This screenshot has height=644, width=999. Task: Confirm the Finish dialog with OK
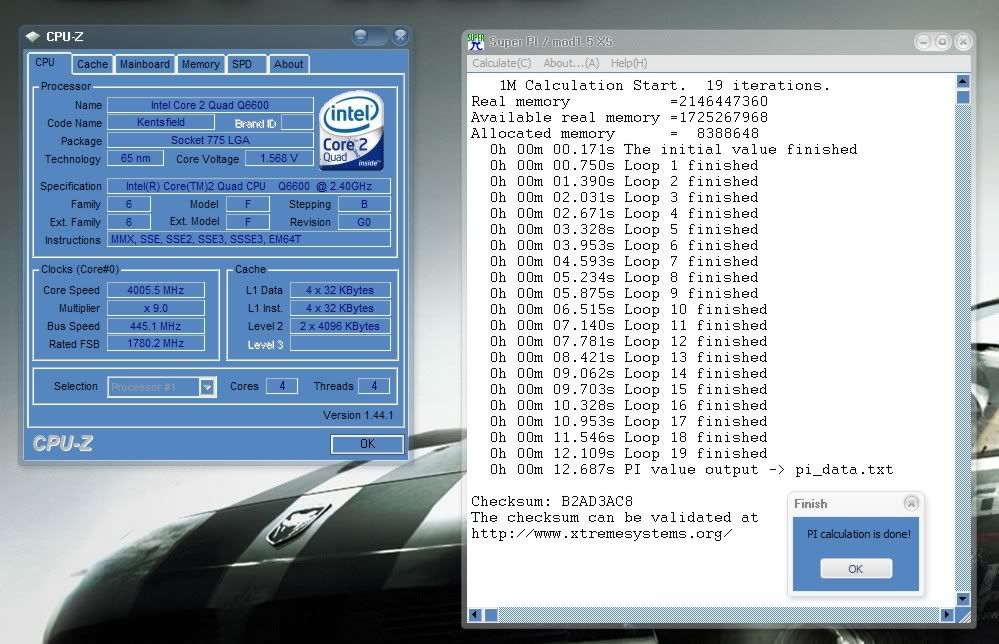tap(856, 569)
